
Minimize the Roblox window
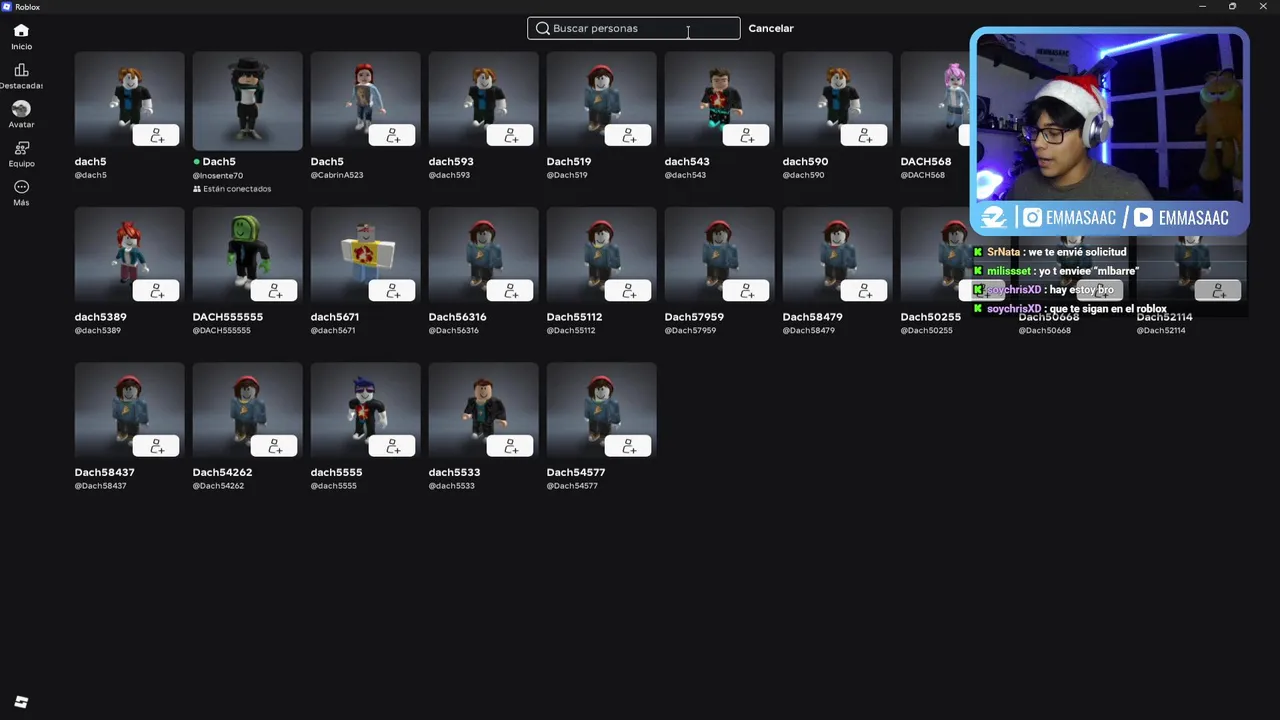pos(1202,7)
